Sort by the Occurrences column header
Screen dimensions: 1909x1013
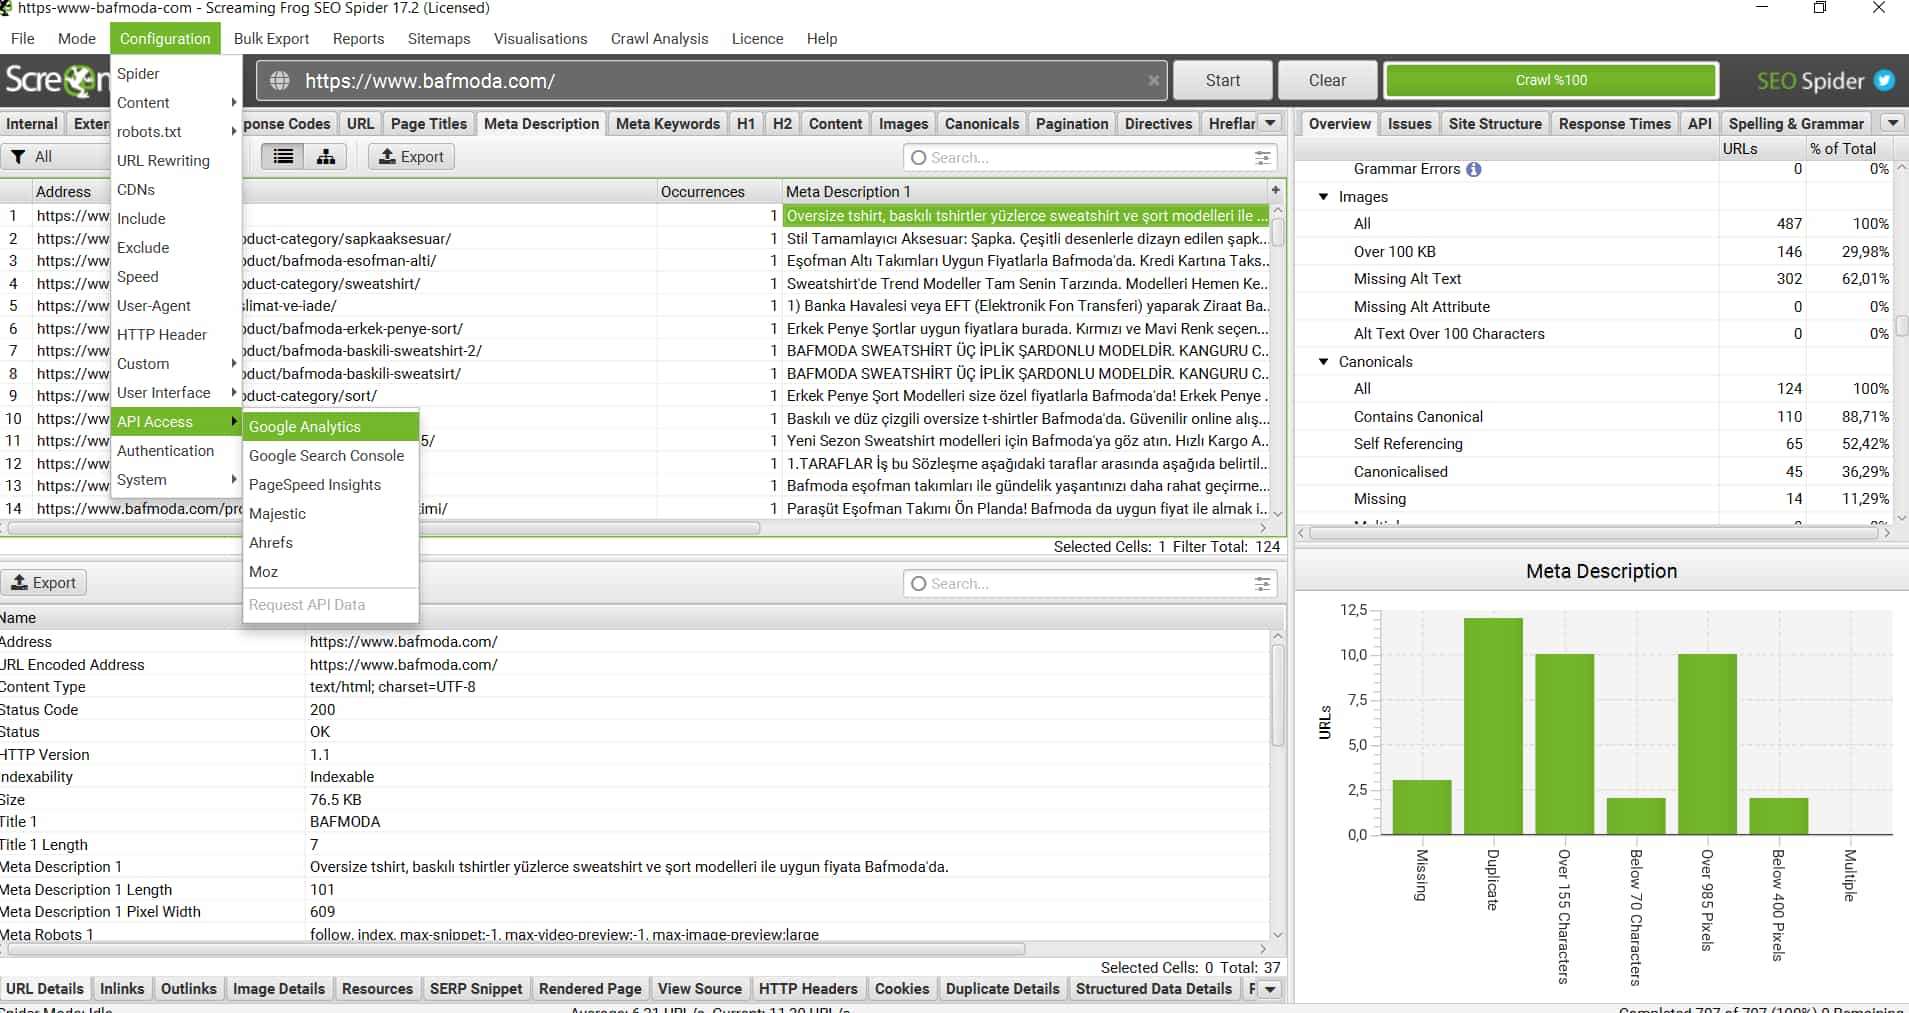point(718,192)
